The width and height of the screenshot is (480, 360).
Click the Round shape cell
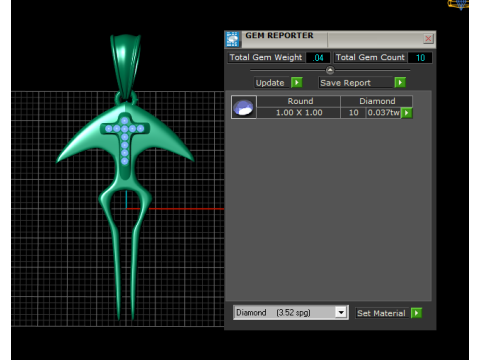tap(300, 101)
